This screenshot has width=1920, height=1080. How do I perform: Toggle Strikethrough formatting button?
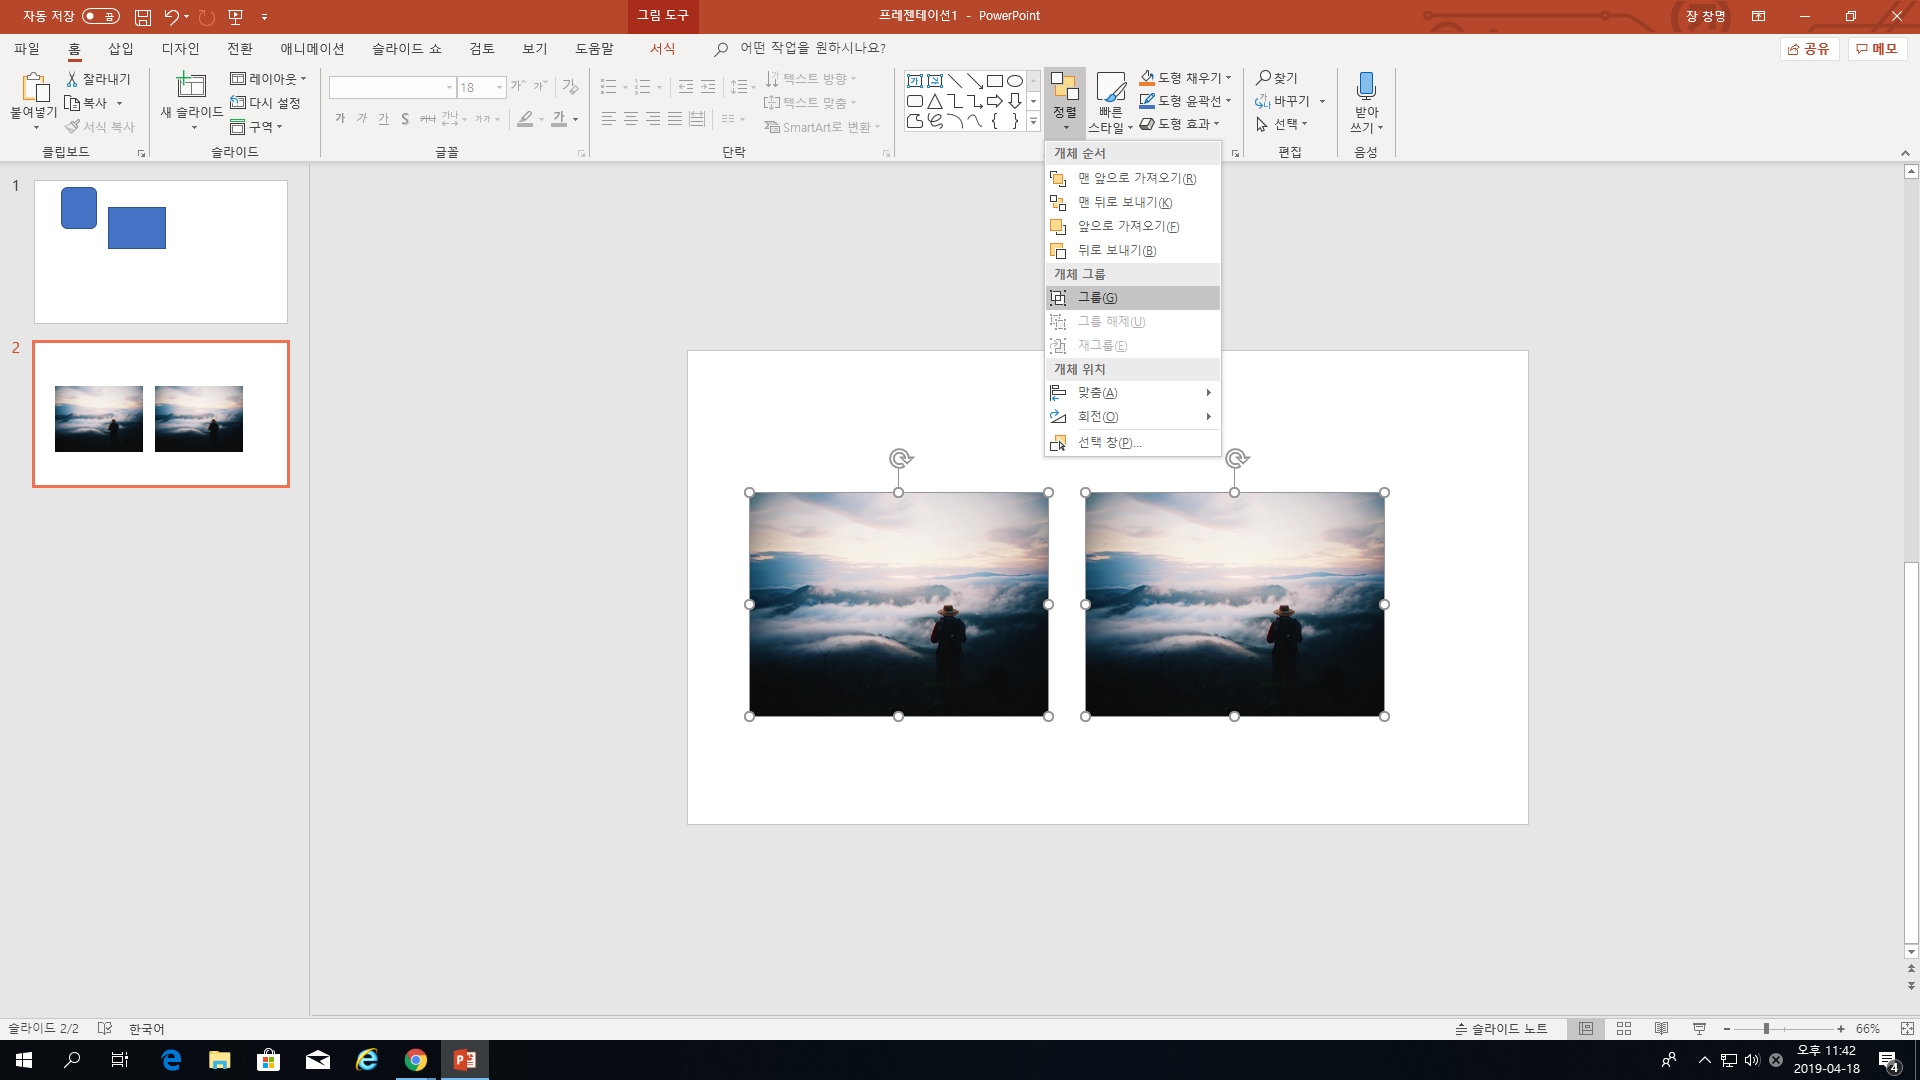[x=427, y=119]
